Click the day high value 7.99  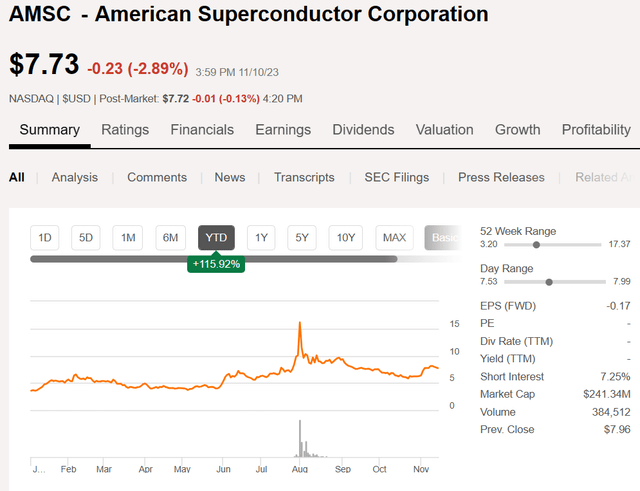(x=622, y=281)
